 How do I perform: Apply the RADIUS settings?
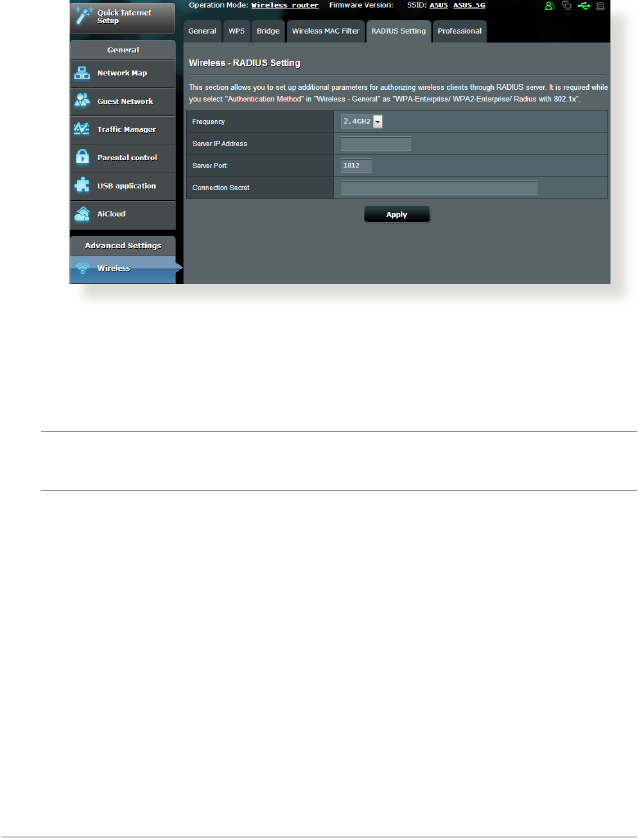pyautogui.click(x=396, y=214)
